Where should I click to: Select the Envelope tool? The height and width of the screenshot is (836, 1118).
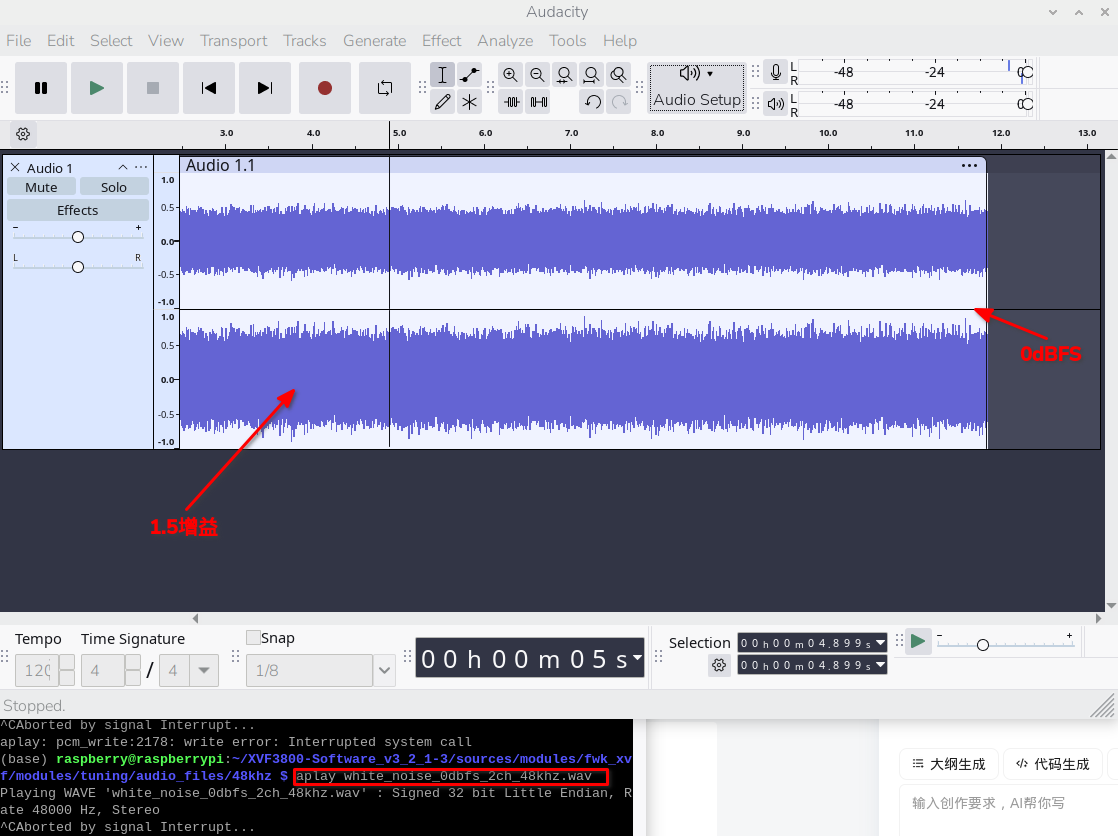tap(469, 75)
